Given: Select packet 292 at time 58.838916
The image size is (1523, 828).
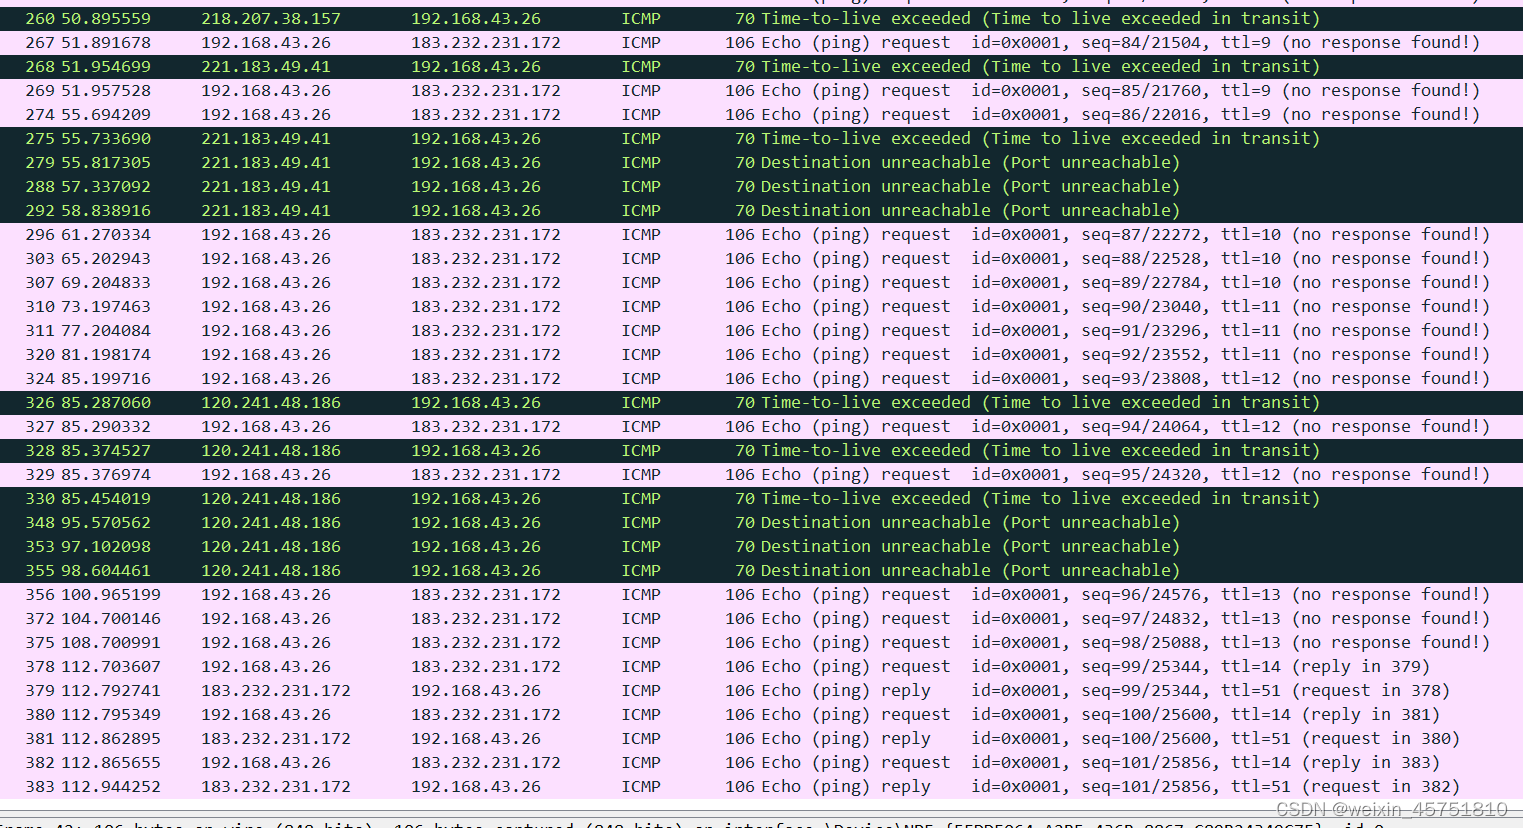Looking at the screenshot, I should (761, 211).
